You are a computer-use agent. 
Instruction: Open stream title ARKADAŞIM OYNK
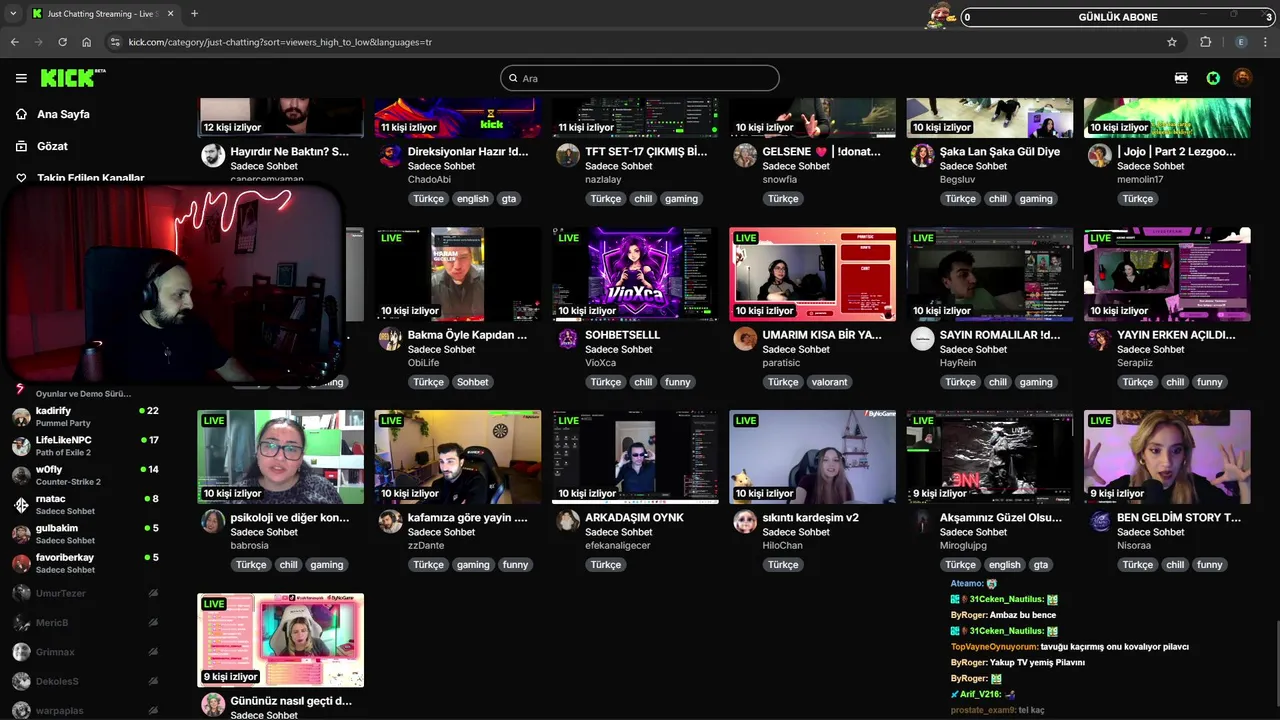[634, 518]
